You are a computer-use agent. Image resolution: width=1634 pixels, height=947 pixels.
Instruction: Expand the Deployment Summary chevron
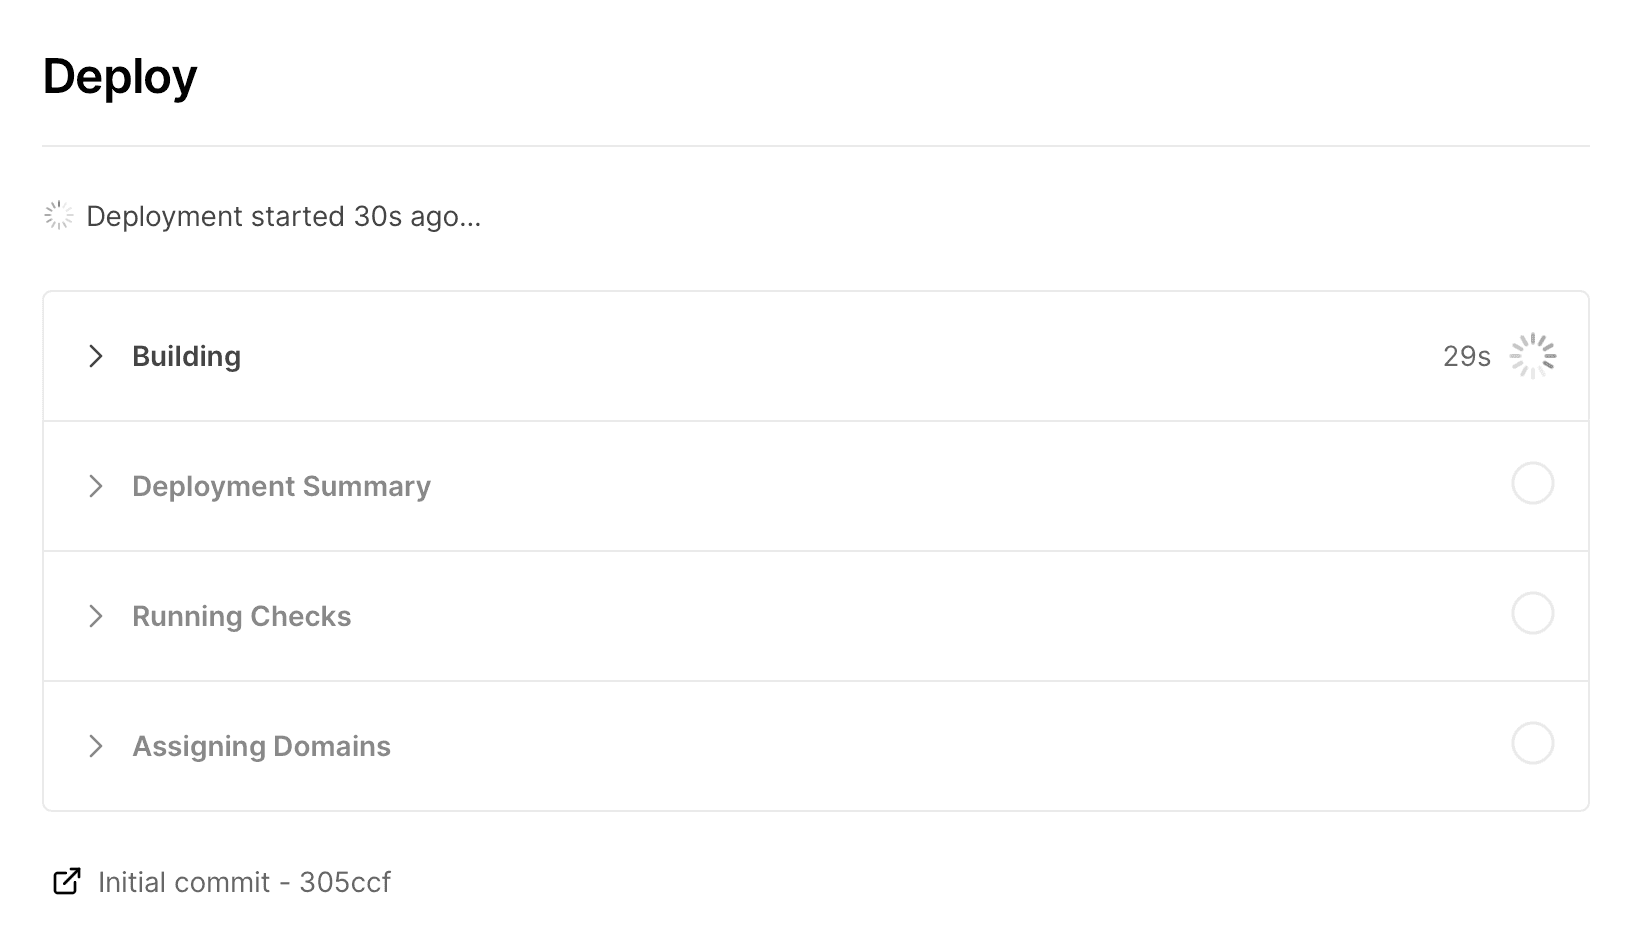point(96,486)
